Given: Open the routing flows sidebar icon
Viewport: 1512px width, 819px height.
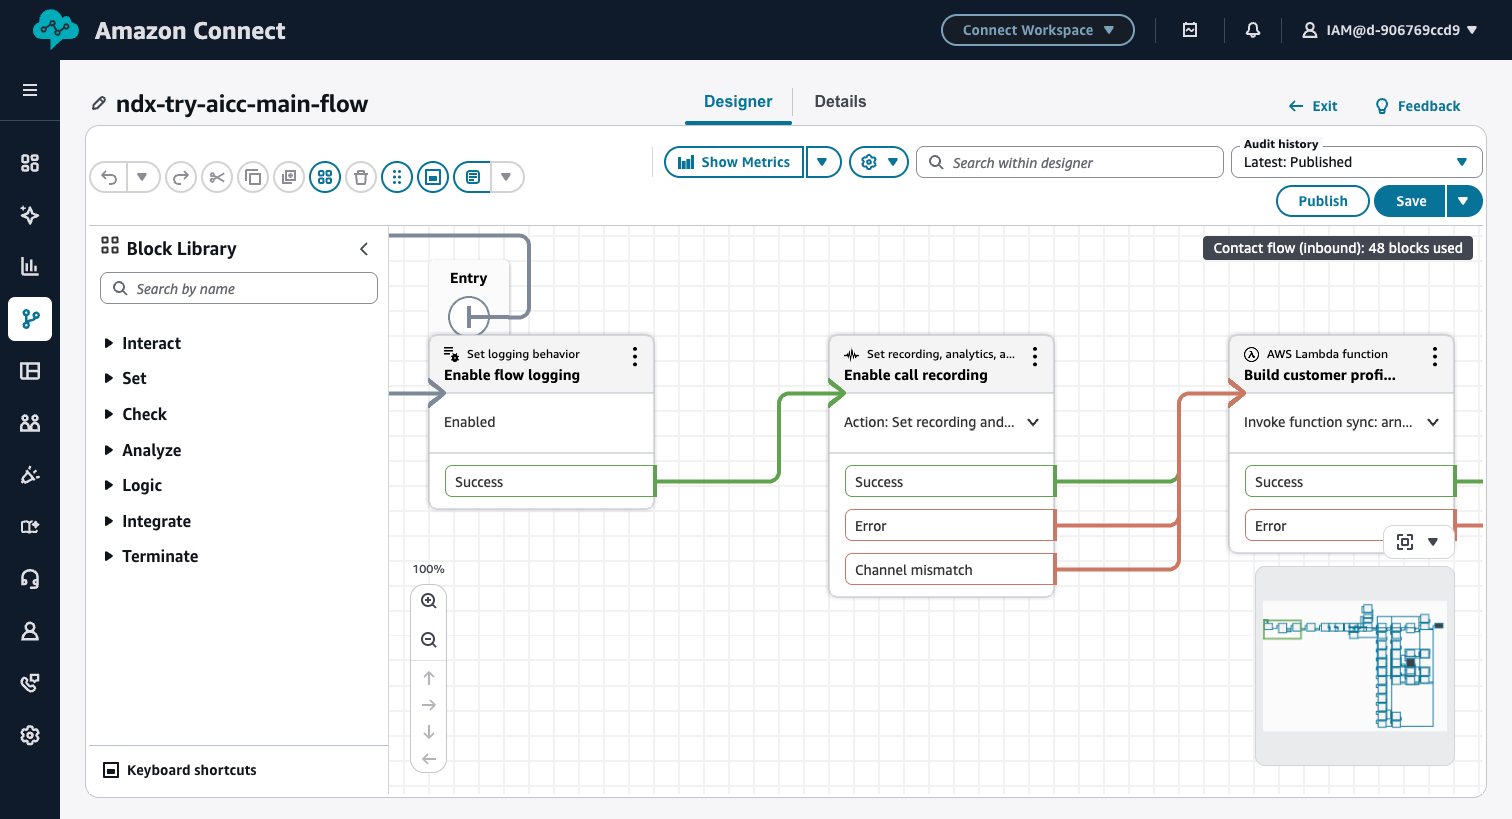Looking at the screenshot, I should (x=30, y=319).
